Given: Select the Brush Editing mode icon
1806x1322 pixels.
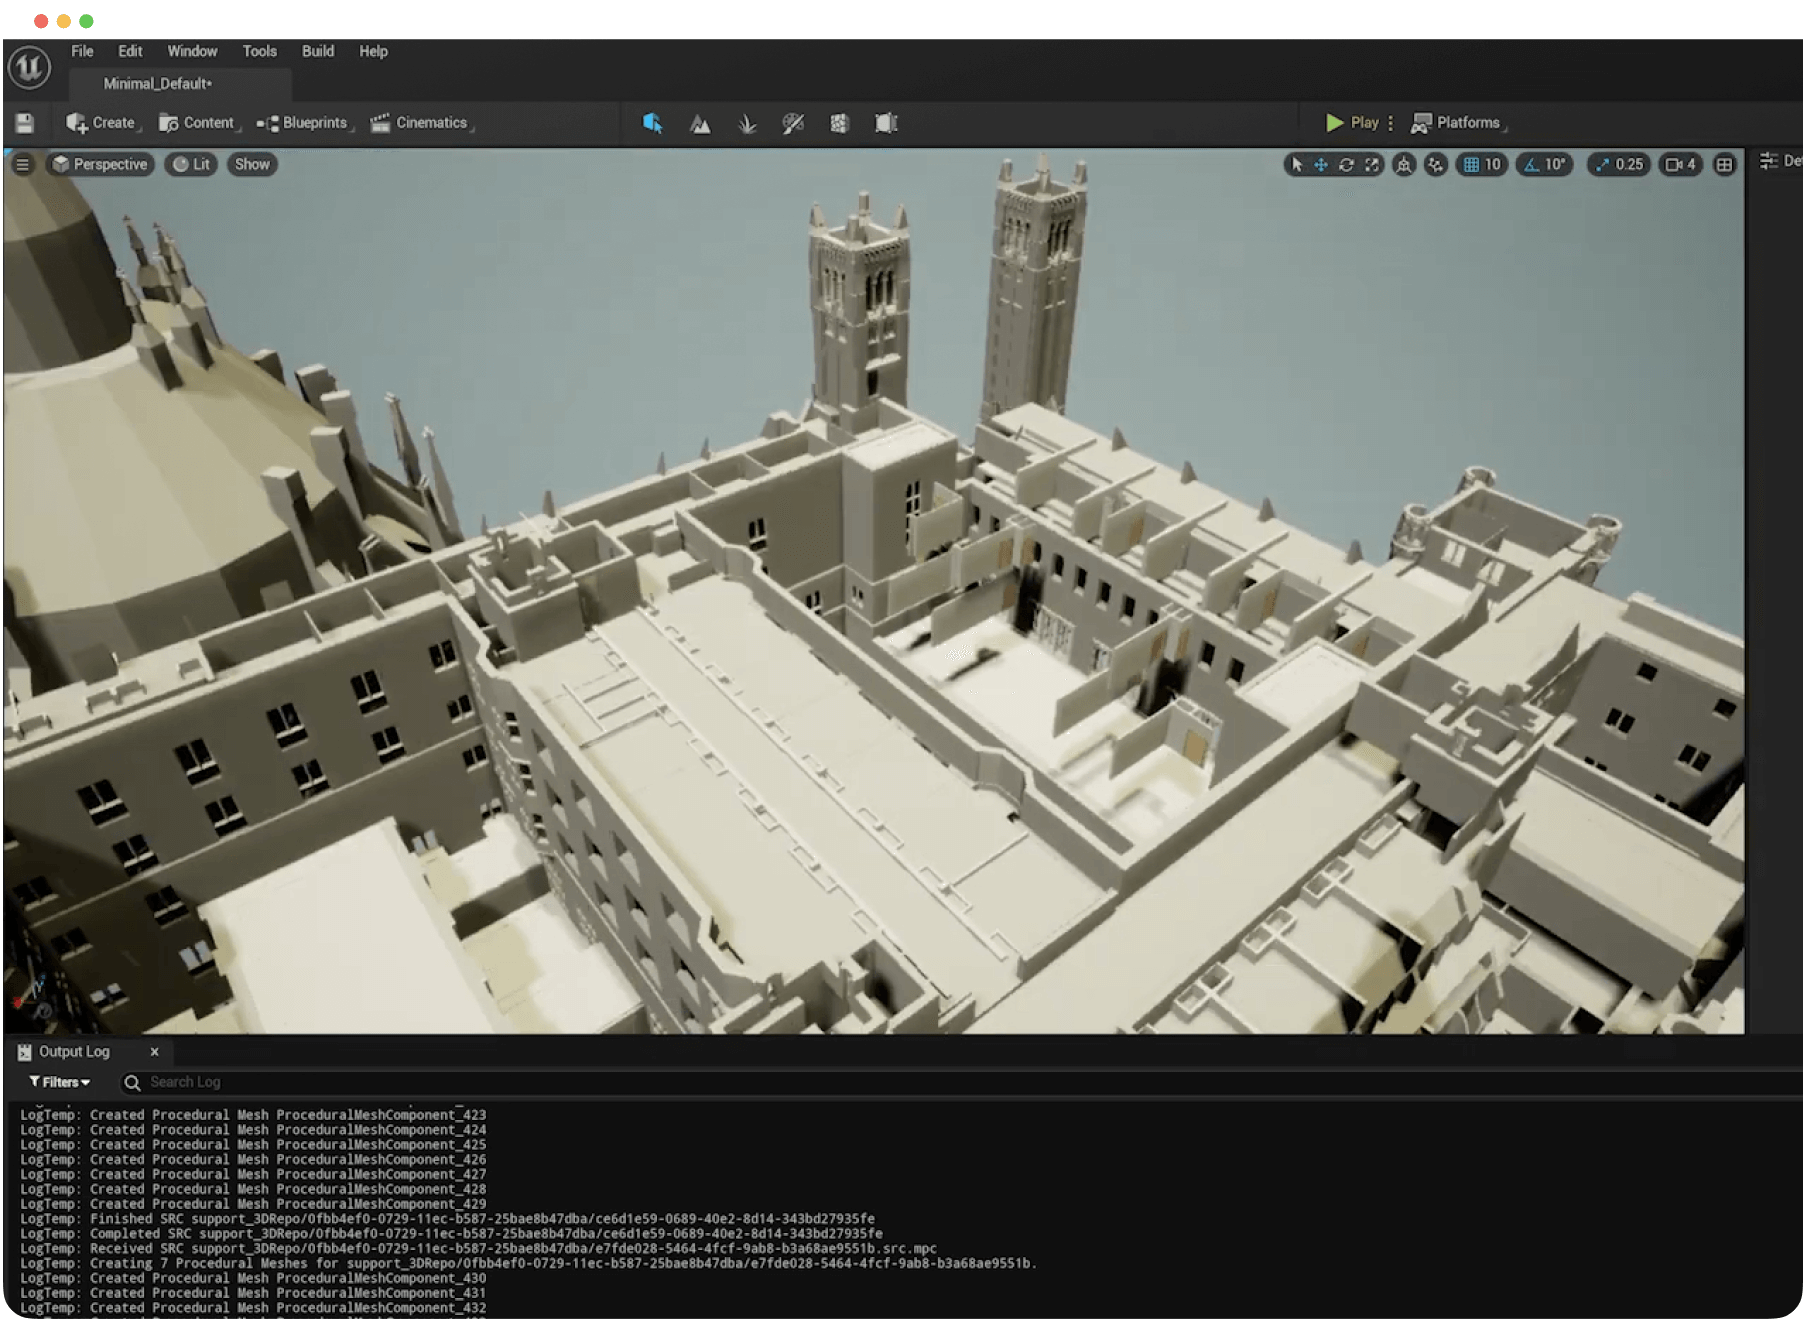Looking at the screenshot, I should click(x=886, y=124).
